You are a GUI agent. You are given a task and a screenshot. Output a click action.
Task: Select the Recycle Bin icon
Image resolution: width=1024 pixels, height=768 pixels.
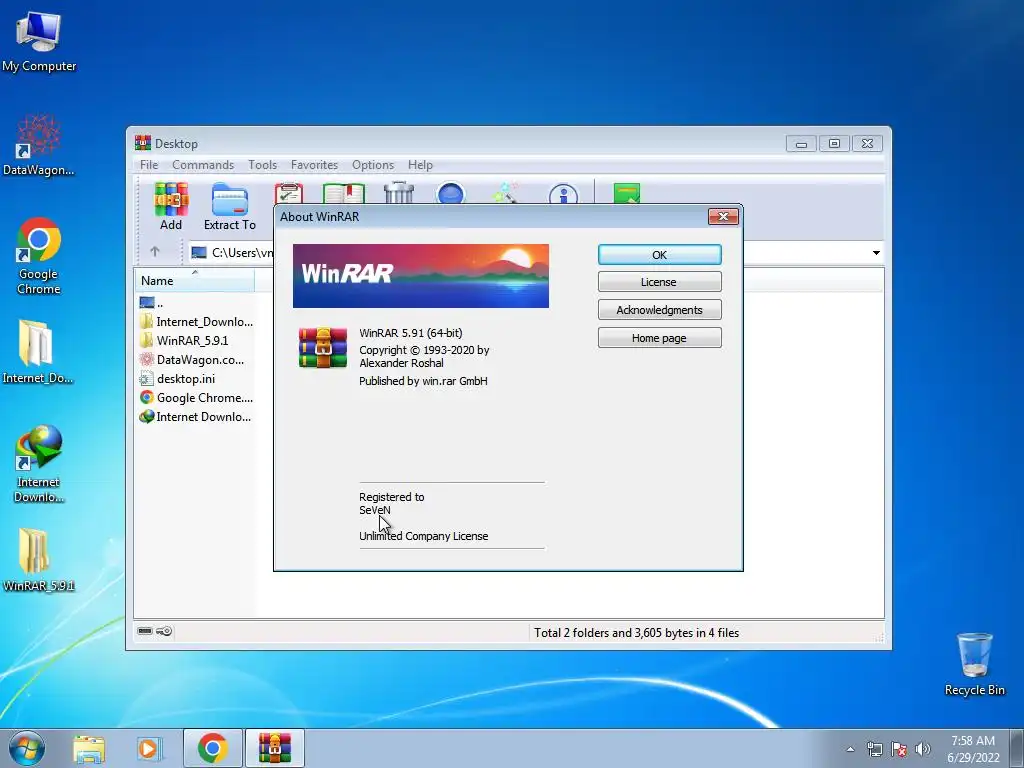(974, 664)
